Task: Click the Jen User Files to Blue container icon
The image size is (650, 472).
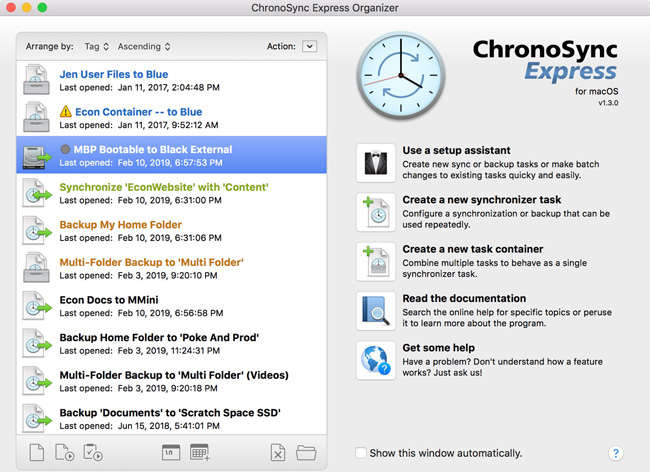Action: 36,80
